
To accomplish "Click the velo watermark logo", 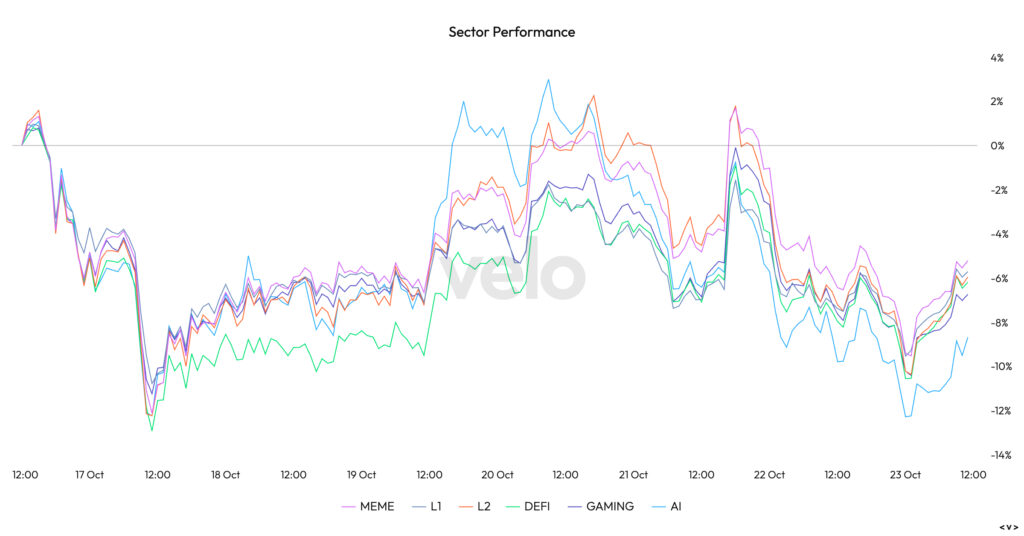I will coord(513,275).
